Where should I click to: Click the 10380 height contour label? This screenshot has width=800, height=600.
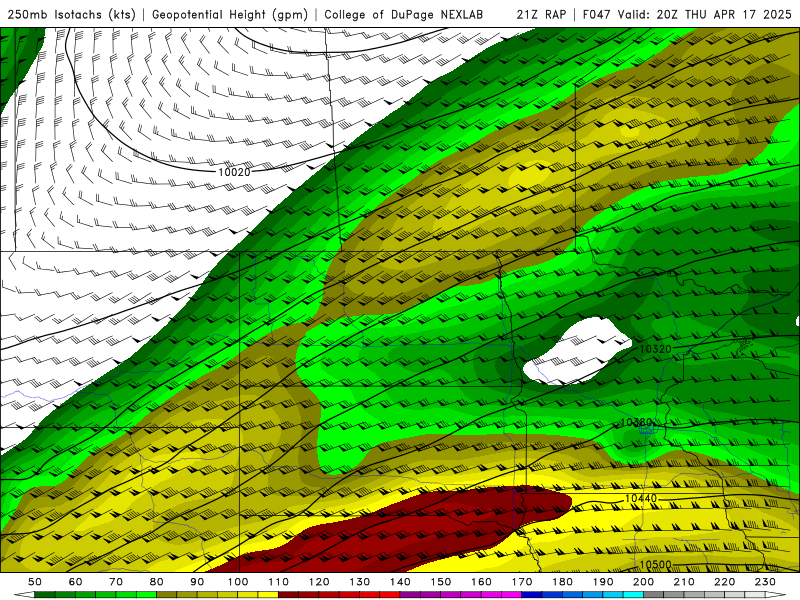pyautogui.click(x=636, y=423)
